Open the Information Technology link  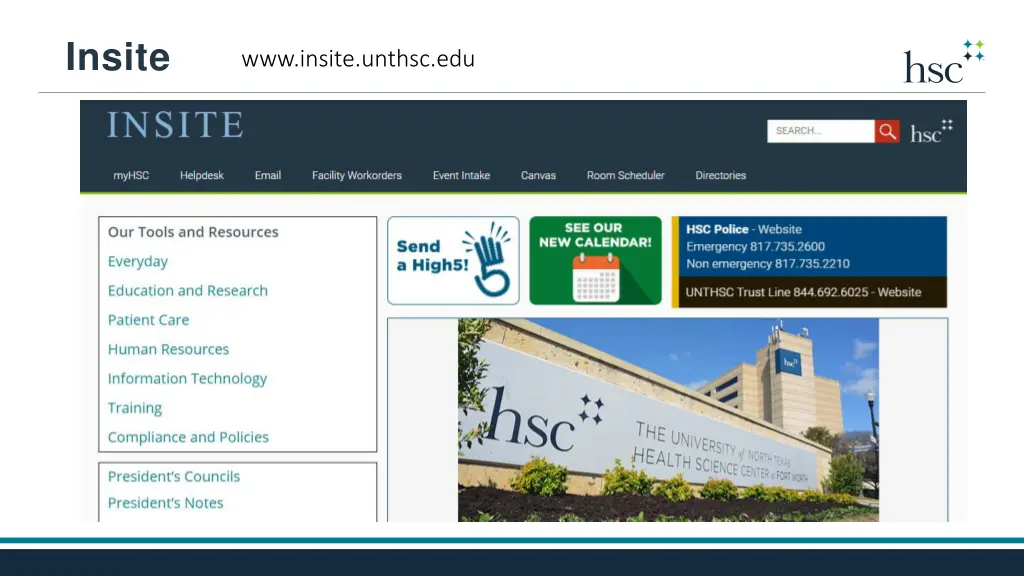pos(187,379)
